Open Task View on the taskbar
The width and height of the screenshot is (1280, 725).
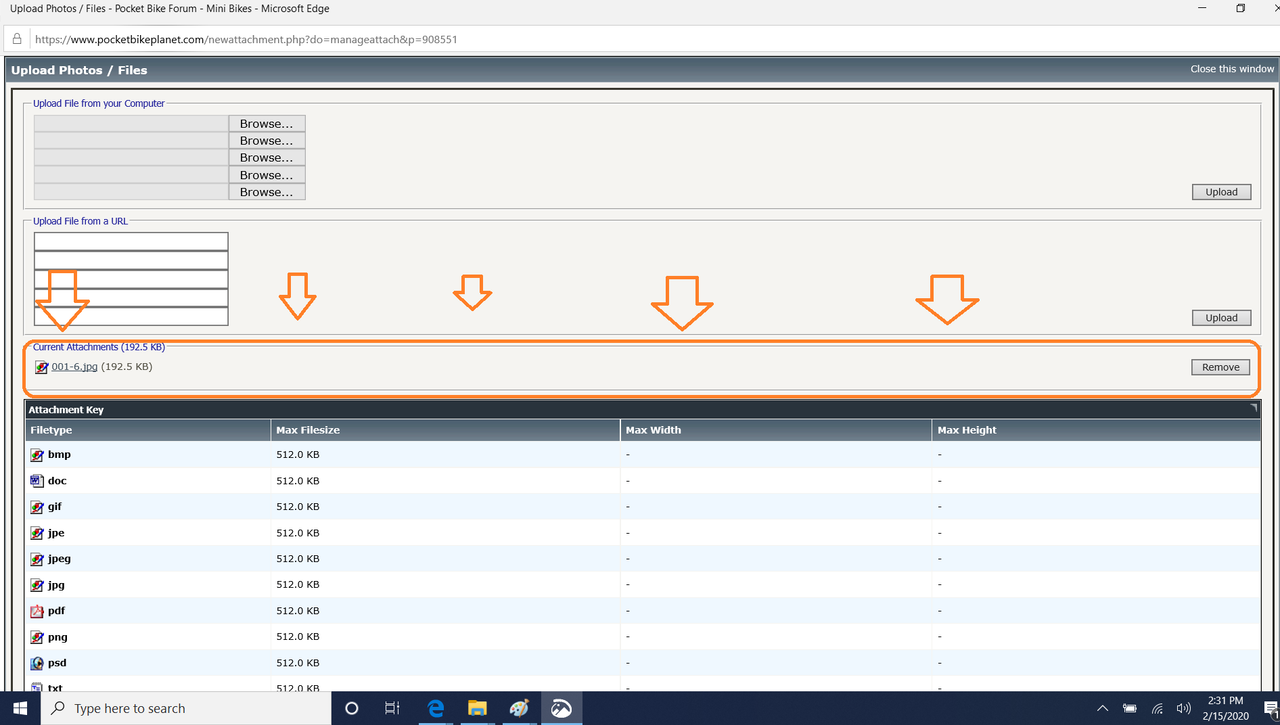click(x=392, y=708)
